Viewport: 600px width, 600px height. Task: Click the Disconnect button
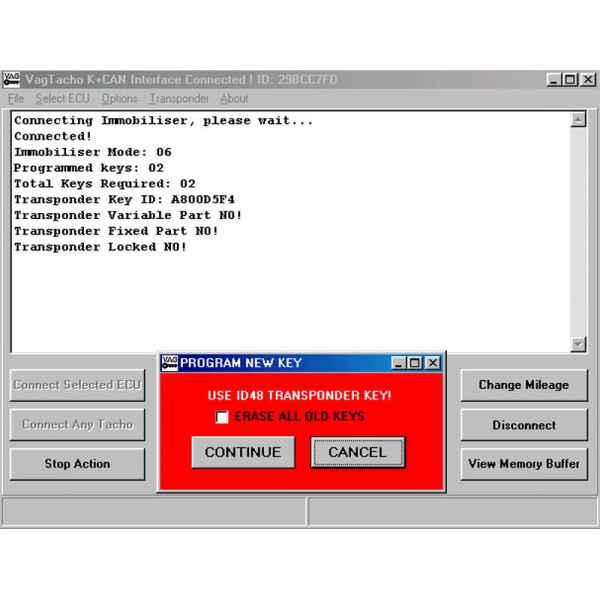pyautogui.click(x=523, y=425)
